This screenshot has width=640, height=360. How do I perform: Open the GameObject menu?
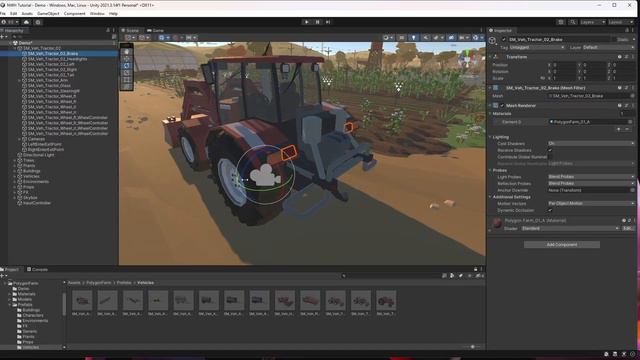[48, 13]
